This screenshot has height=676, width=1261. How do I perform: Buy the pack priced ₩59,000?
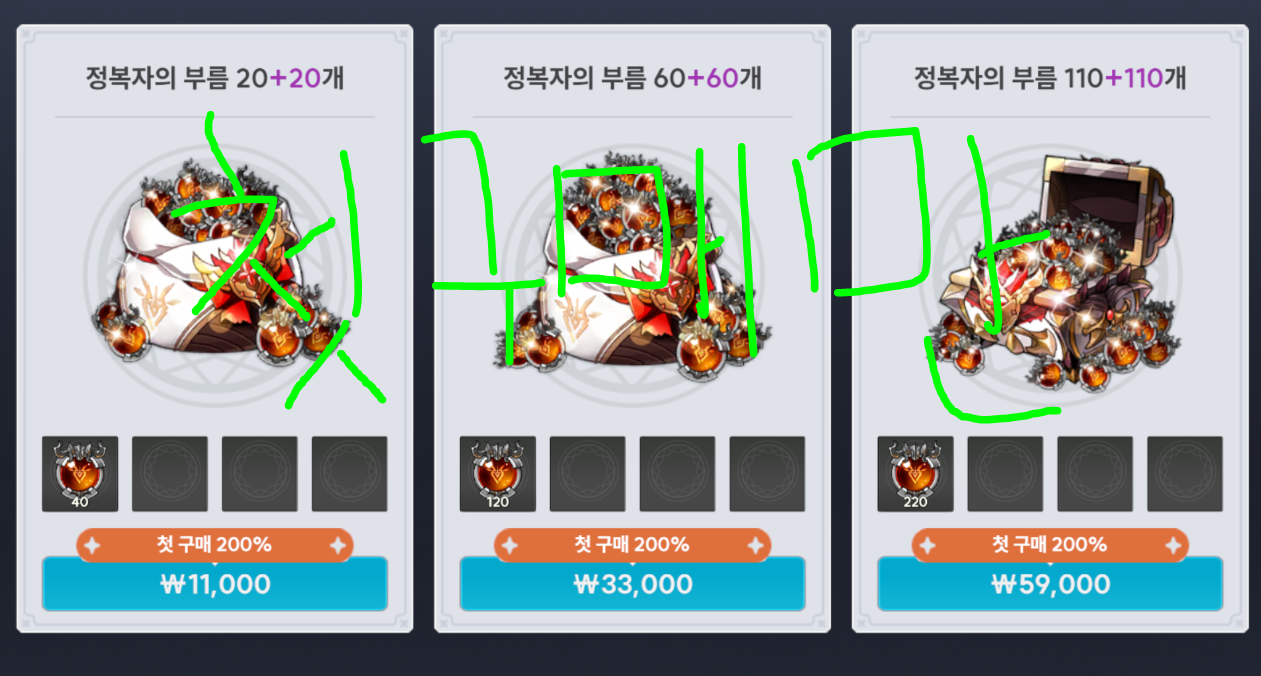pos(1050,584)
